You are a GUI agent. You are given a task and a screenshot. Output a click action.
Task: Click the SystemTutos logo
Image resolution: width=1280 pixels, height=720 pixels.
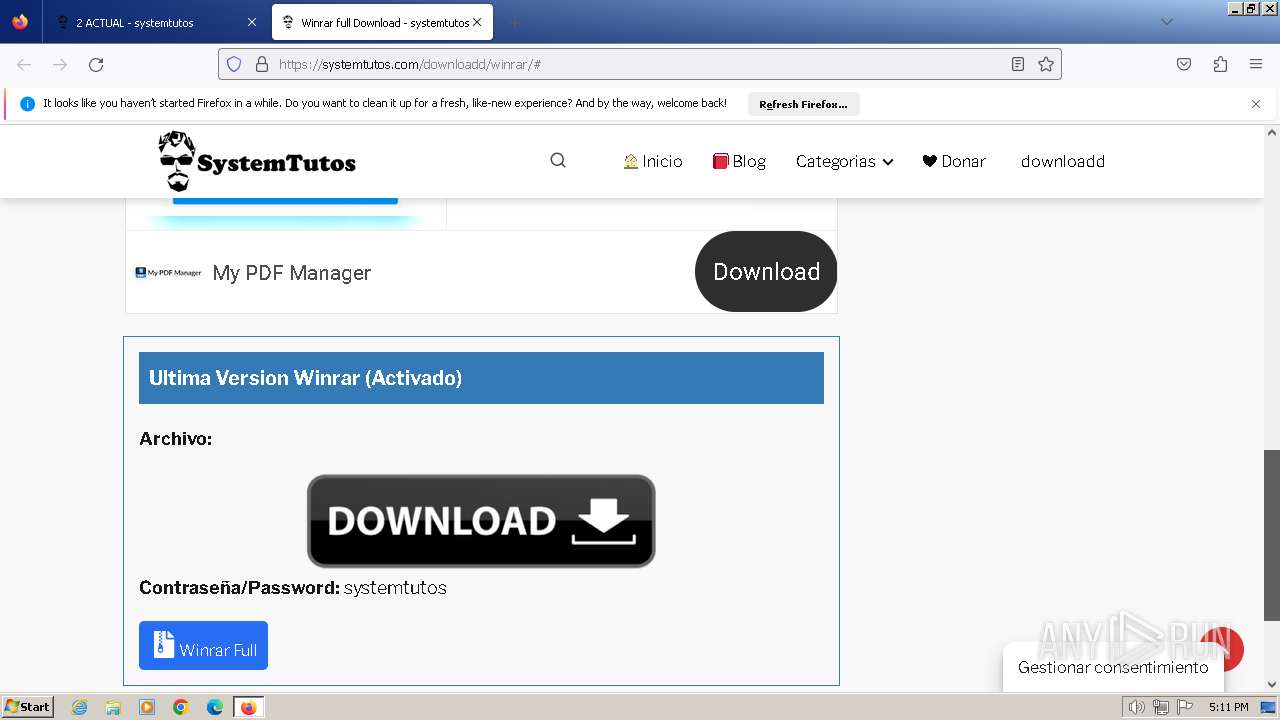257,161
